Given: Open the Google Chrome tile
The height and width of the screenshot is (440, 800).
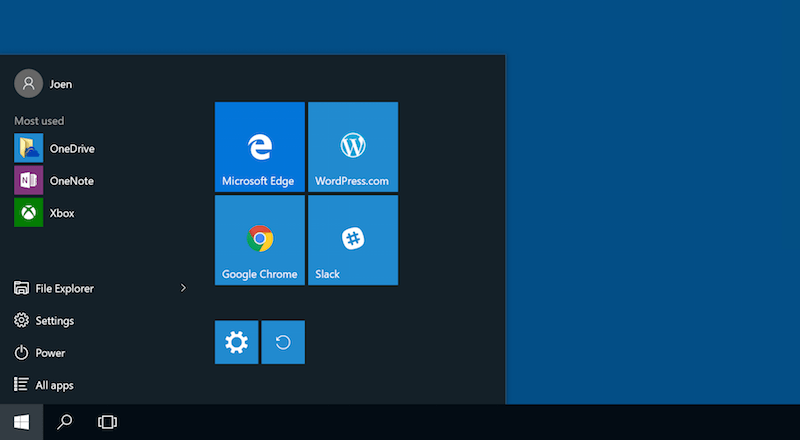Looking at the screenshot, I should tap(260, 240).
